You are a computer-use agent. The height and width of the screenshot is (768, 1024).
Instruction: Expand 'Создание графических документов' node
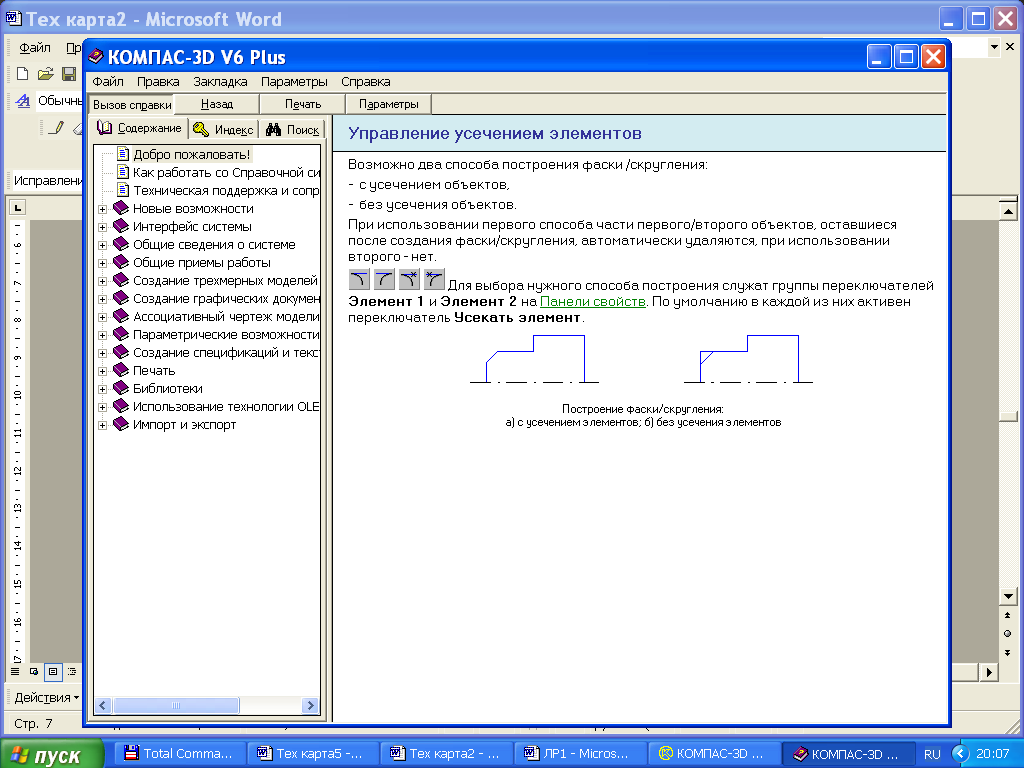coord(103,299)
